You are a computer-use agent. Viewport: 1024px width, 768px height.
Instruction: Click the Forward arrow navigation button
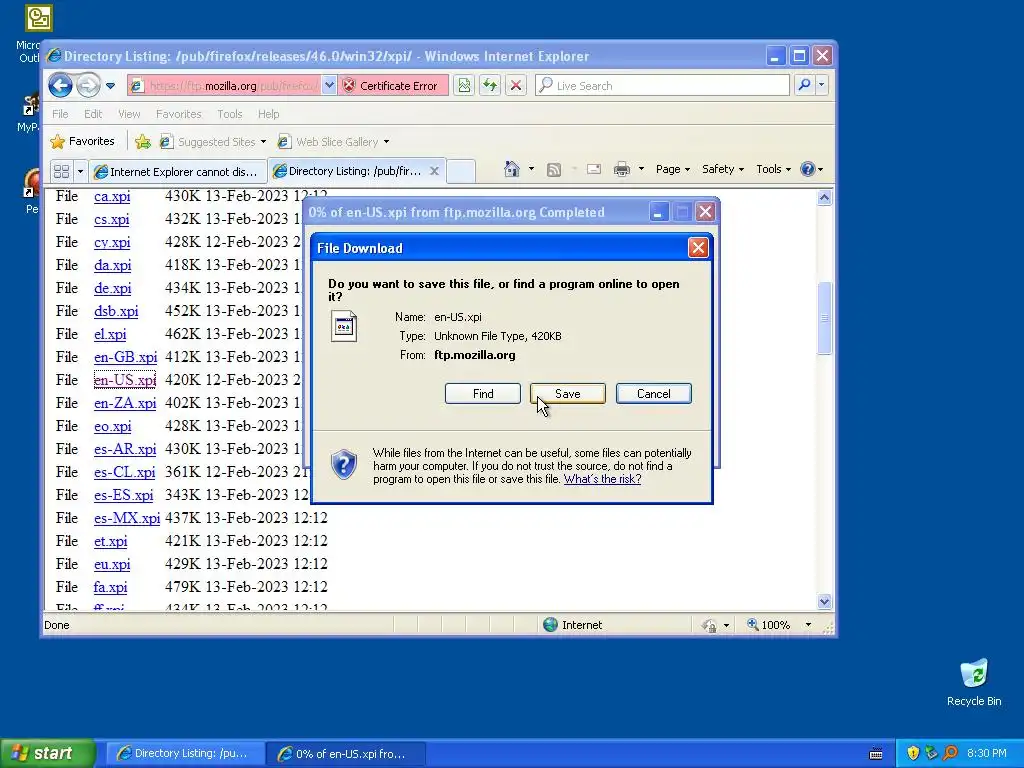pos(88,85)
